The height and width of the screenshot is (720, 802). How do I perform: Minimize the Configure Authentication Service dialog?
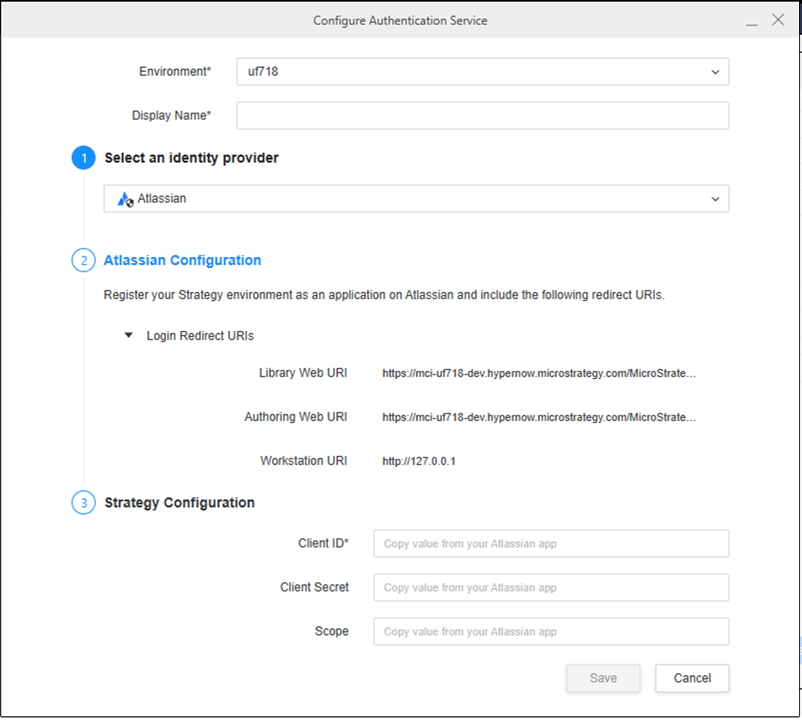click(x=750, y=20)
